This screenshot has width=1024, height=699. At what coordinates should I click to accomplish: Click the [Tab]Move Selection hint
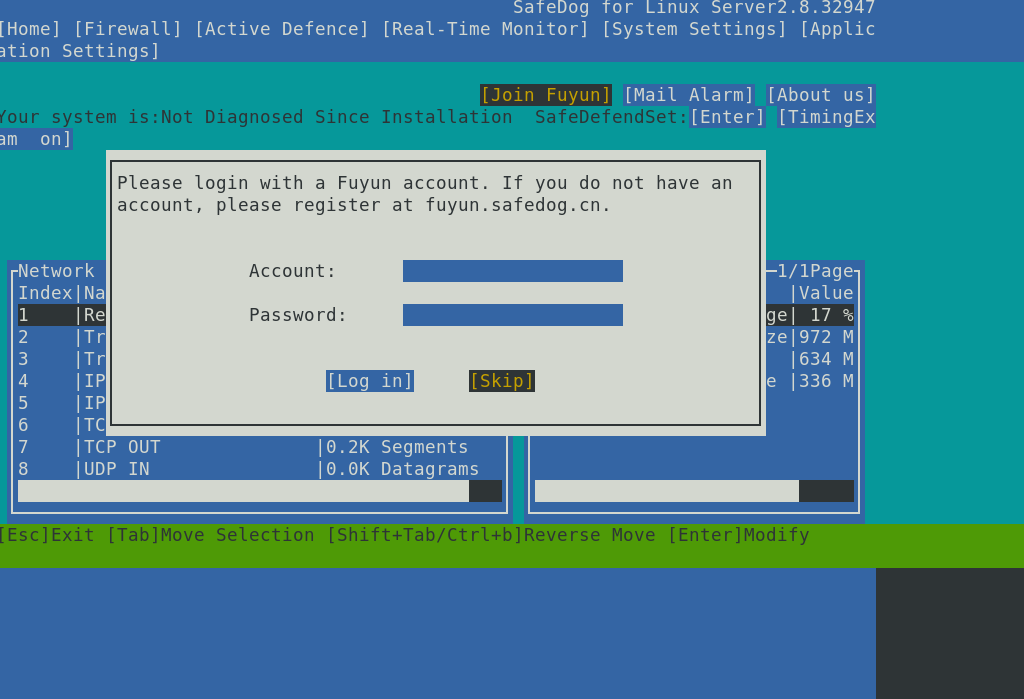pyautogui.click(x=210, y=535)
